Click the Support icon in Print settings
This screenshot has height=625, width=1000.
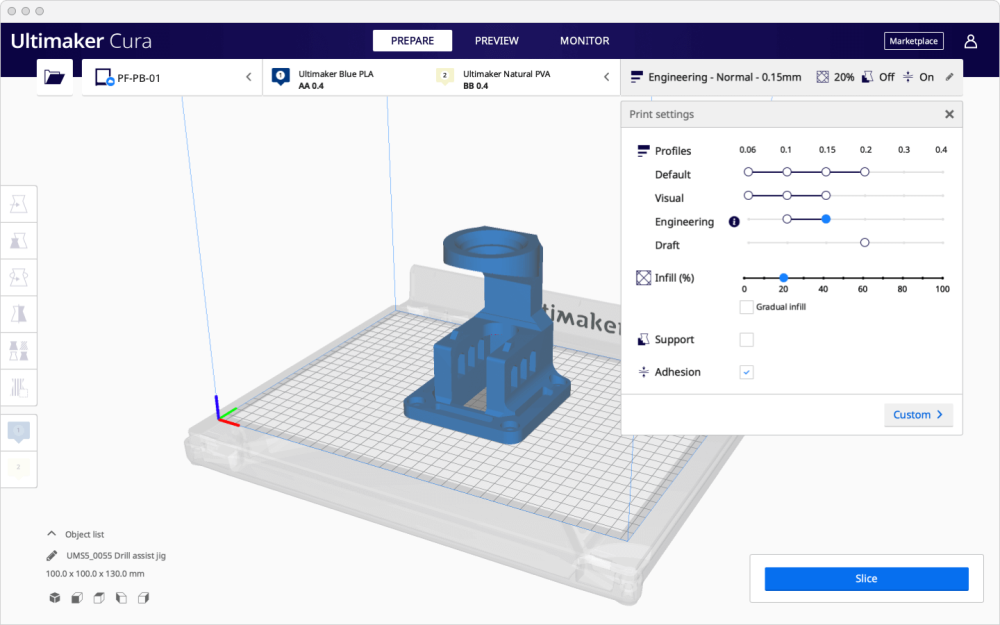point(643,339)
